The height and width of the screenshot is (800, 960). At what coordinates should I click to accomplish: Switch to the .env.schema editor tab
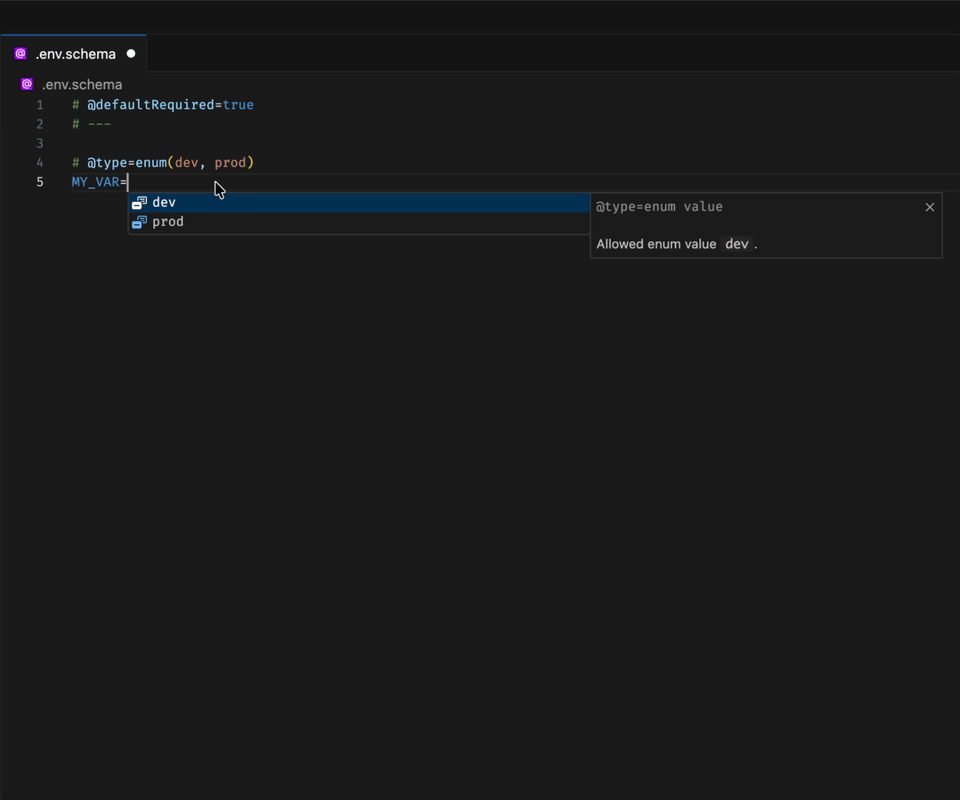(75, 53)
